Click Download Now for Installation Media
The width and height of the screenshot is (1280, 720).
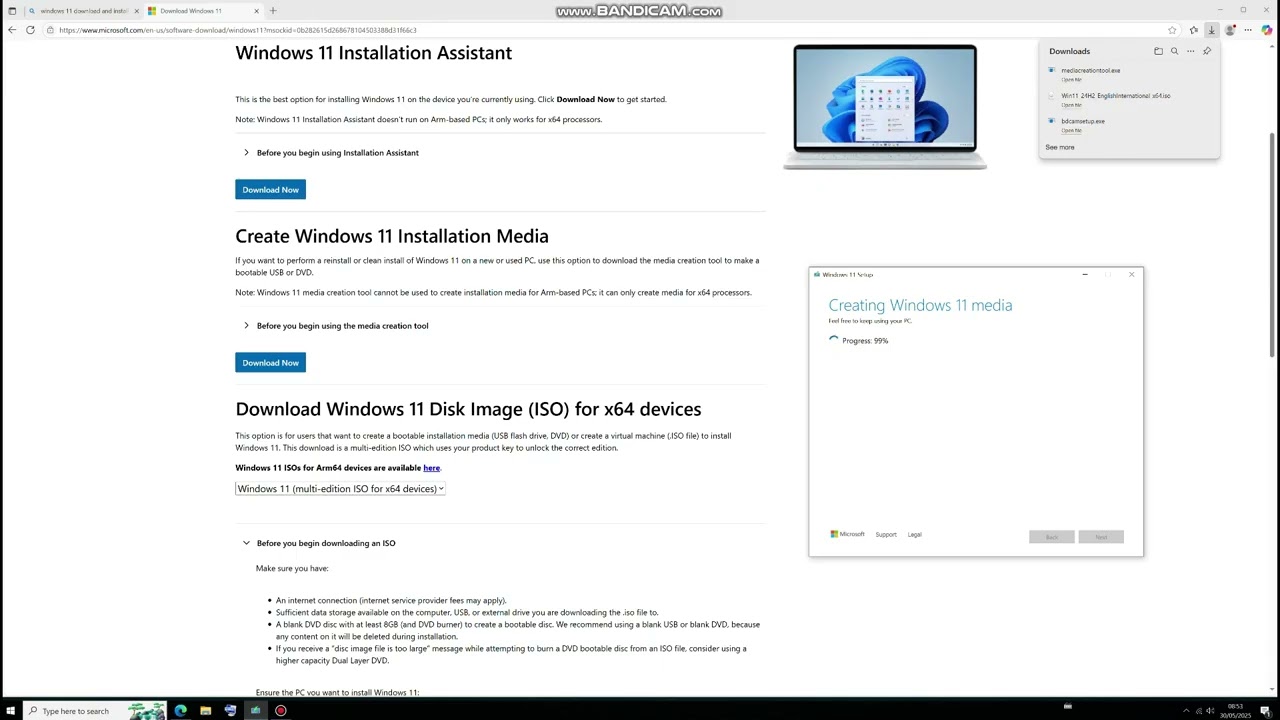tap(270, 363)
